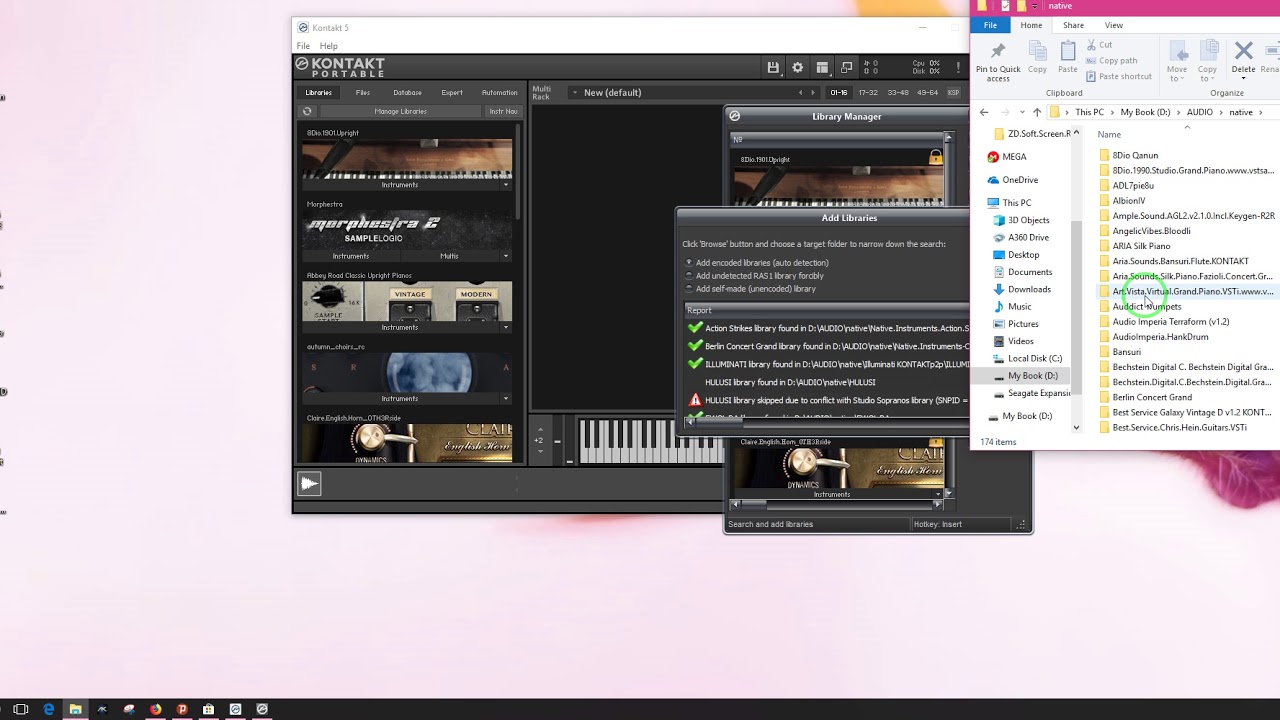Select 'ARIA Silk Piano' folder in Explorer
This screenshot has height=720, width=1280.
1141,246
